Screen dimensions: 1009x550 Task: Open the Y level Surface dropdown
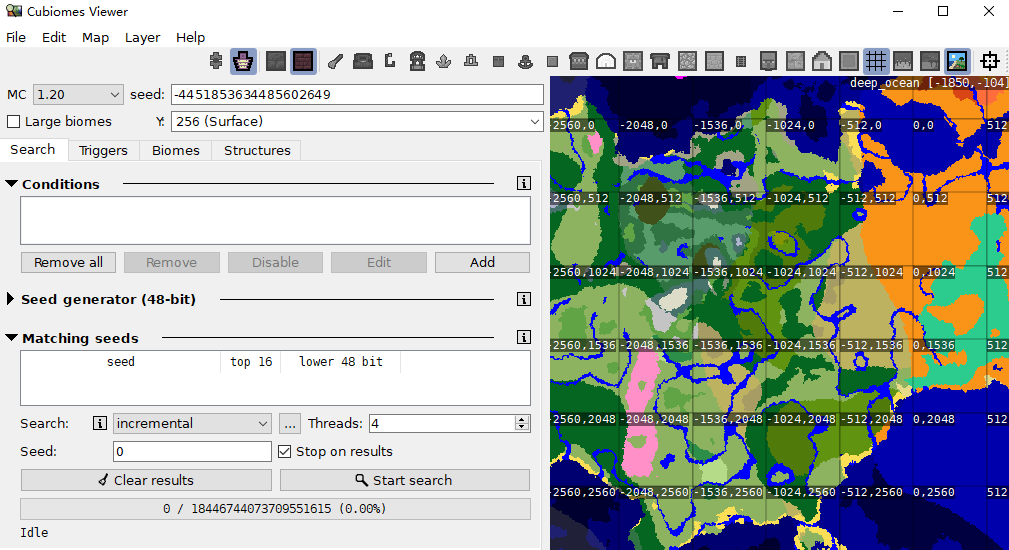click(357, 122)
